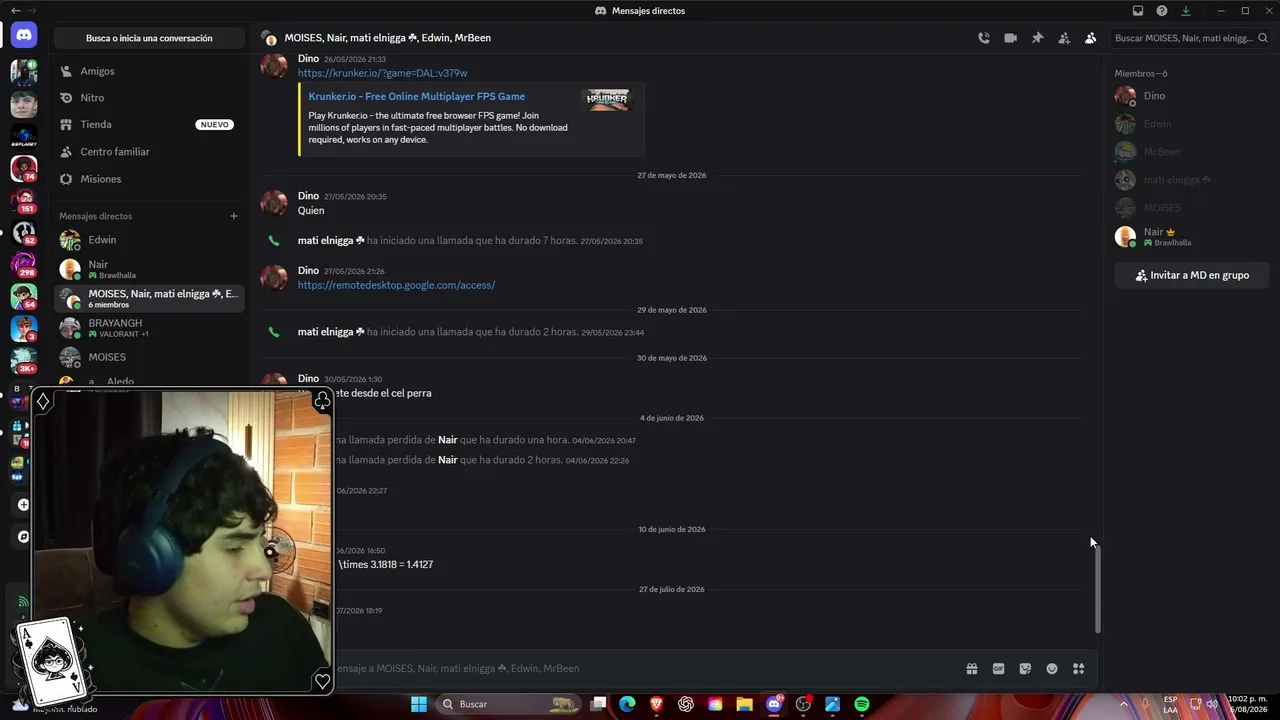This screenshot has height=720, width=1280.
Task: Click the Add a Server plus button
Action: (24, 505)
